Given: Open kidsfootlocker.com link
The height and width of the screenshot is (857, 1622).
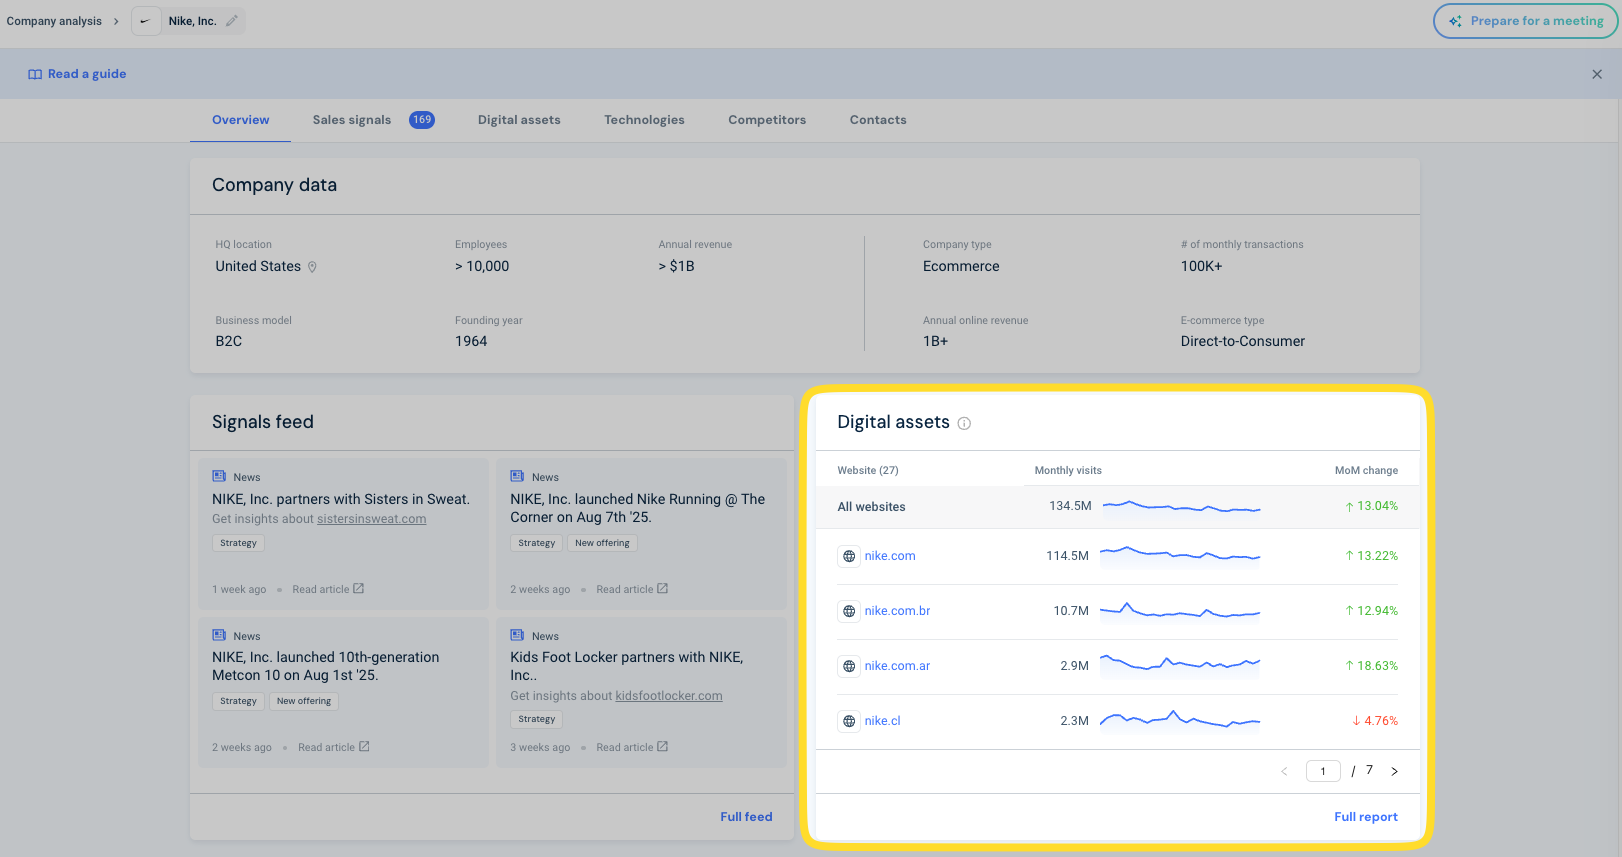Looking at the screenshot, I should [669, 696].
